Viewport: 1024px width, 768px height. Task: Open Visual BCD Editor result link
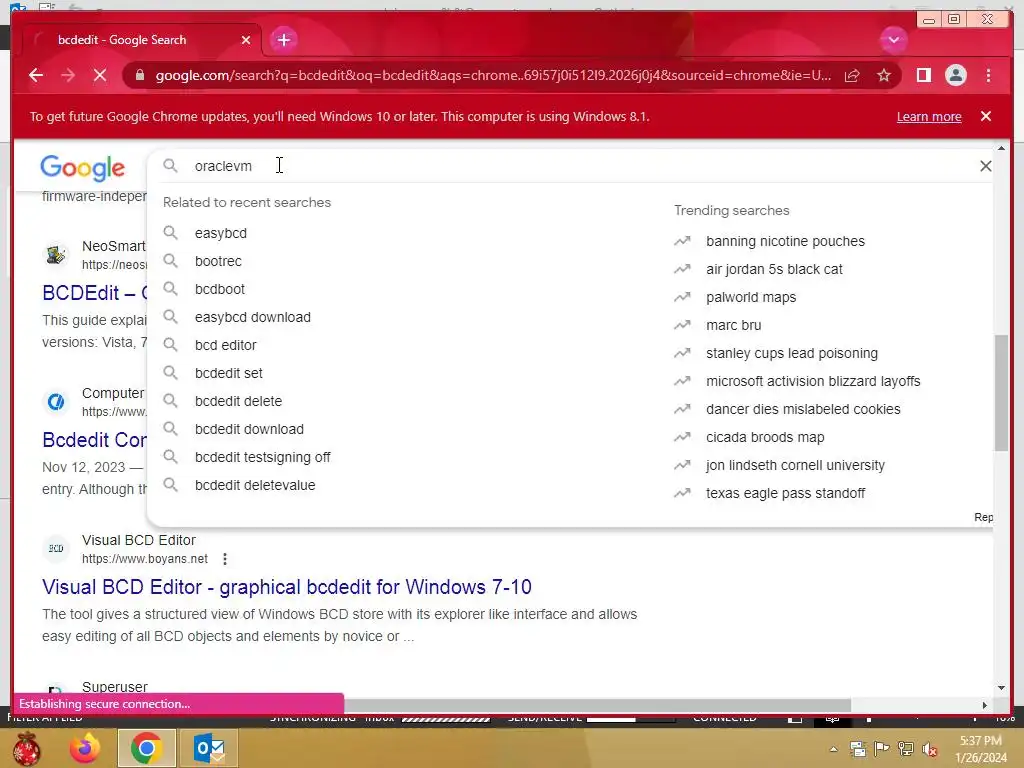tap(287, 587)
